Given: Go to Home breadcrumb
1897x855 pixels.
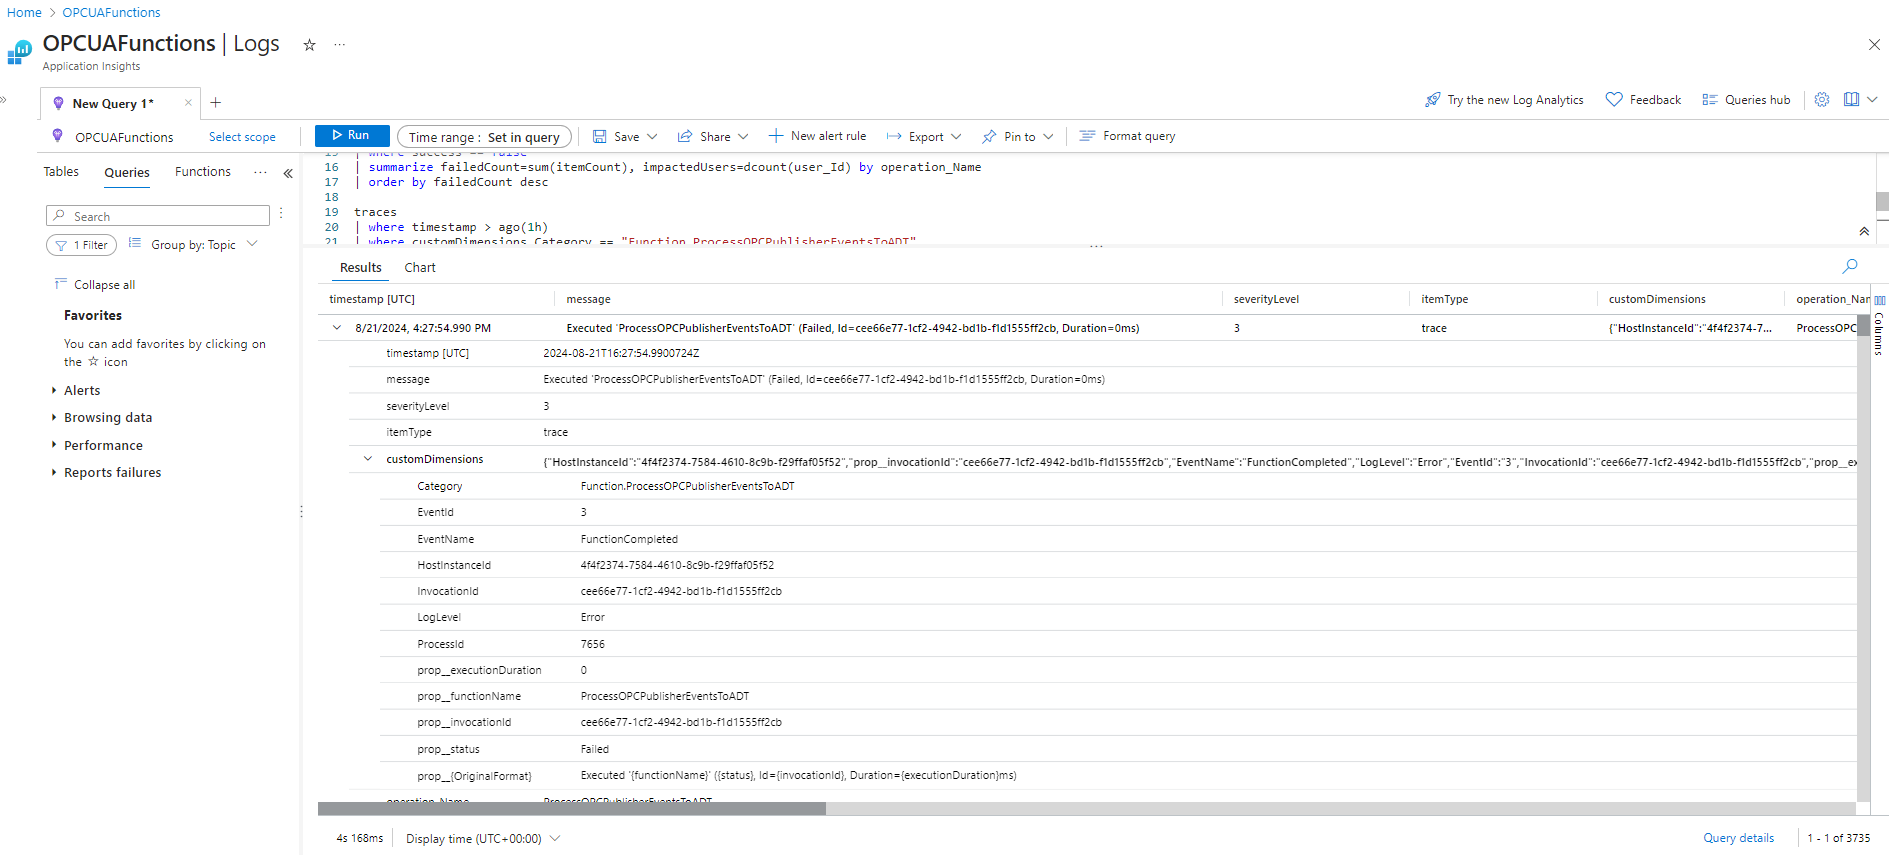Looking at the screenshot, I should coord(24,12).
